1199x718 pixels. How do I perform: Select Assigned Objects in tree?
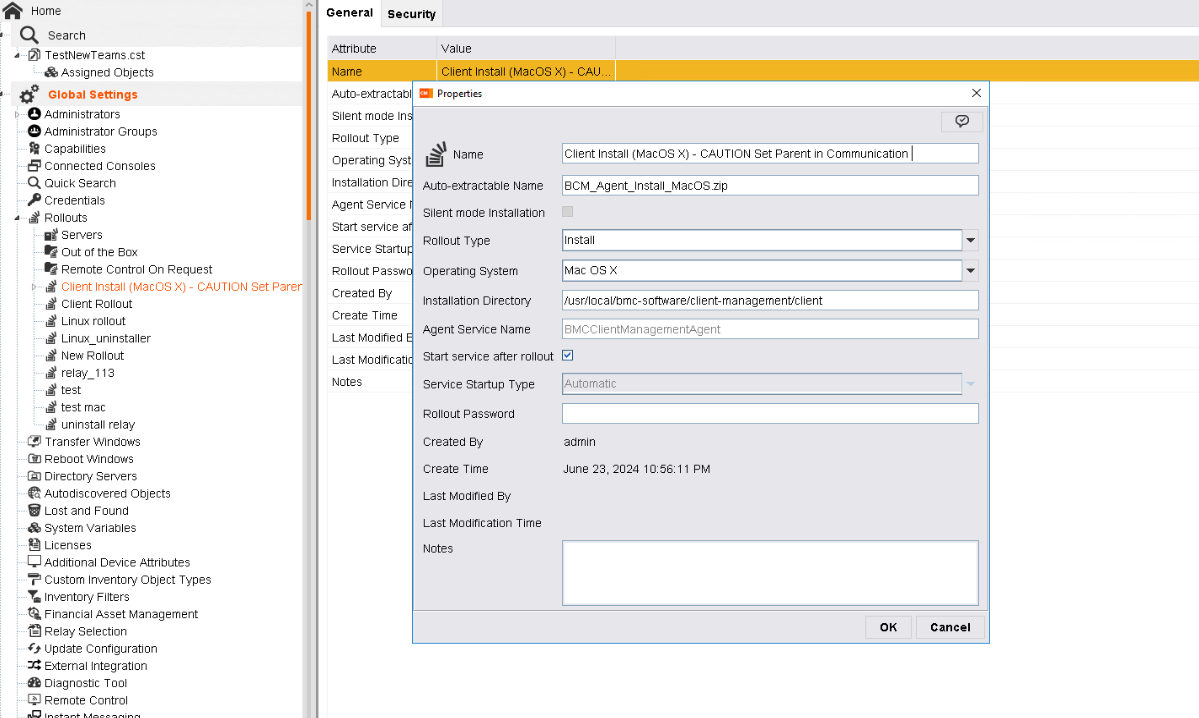[x=107, y=72]
